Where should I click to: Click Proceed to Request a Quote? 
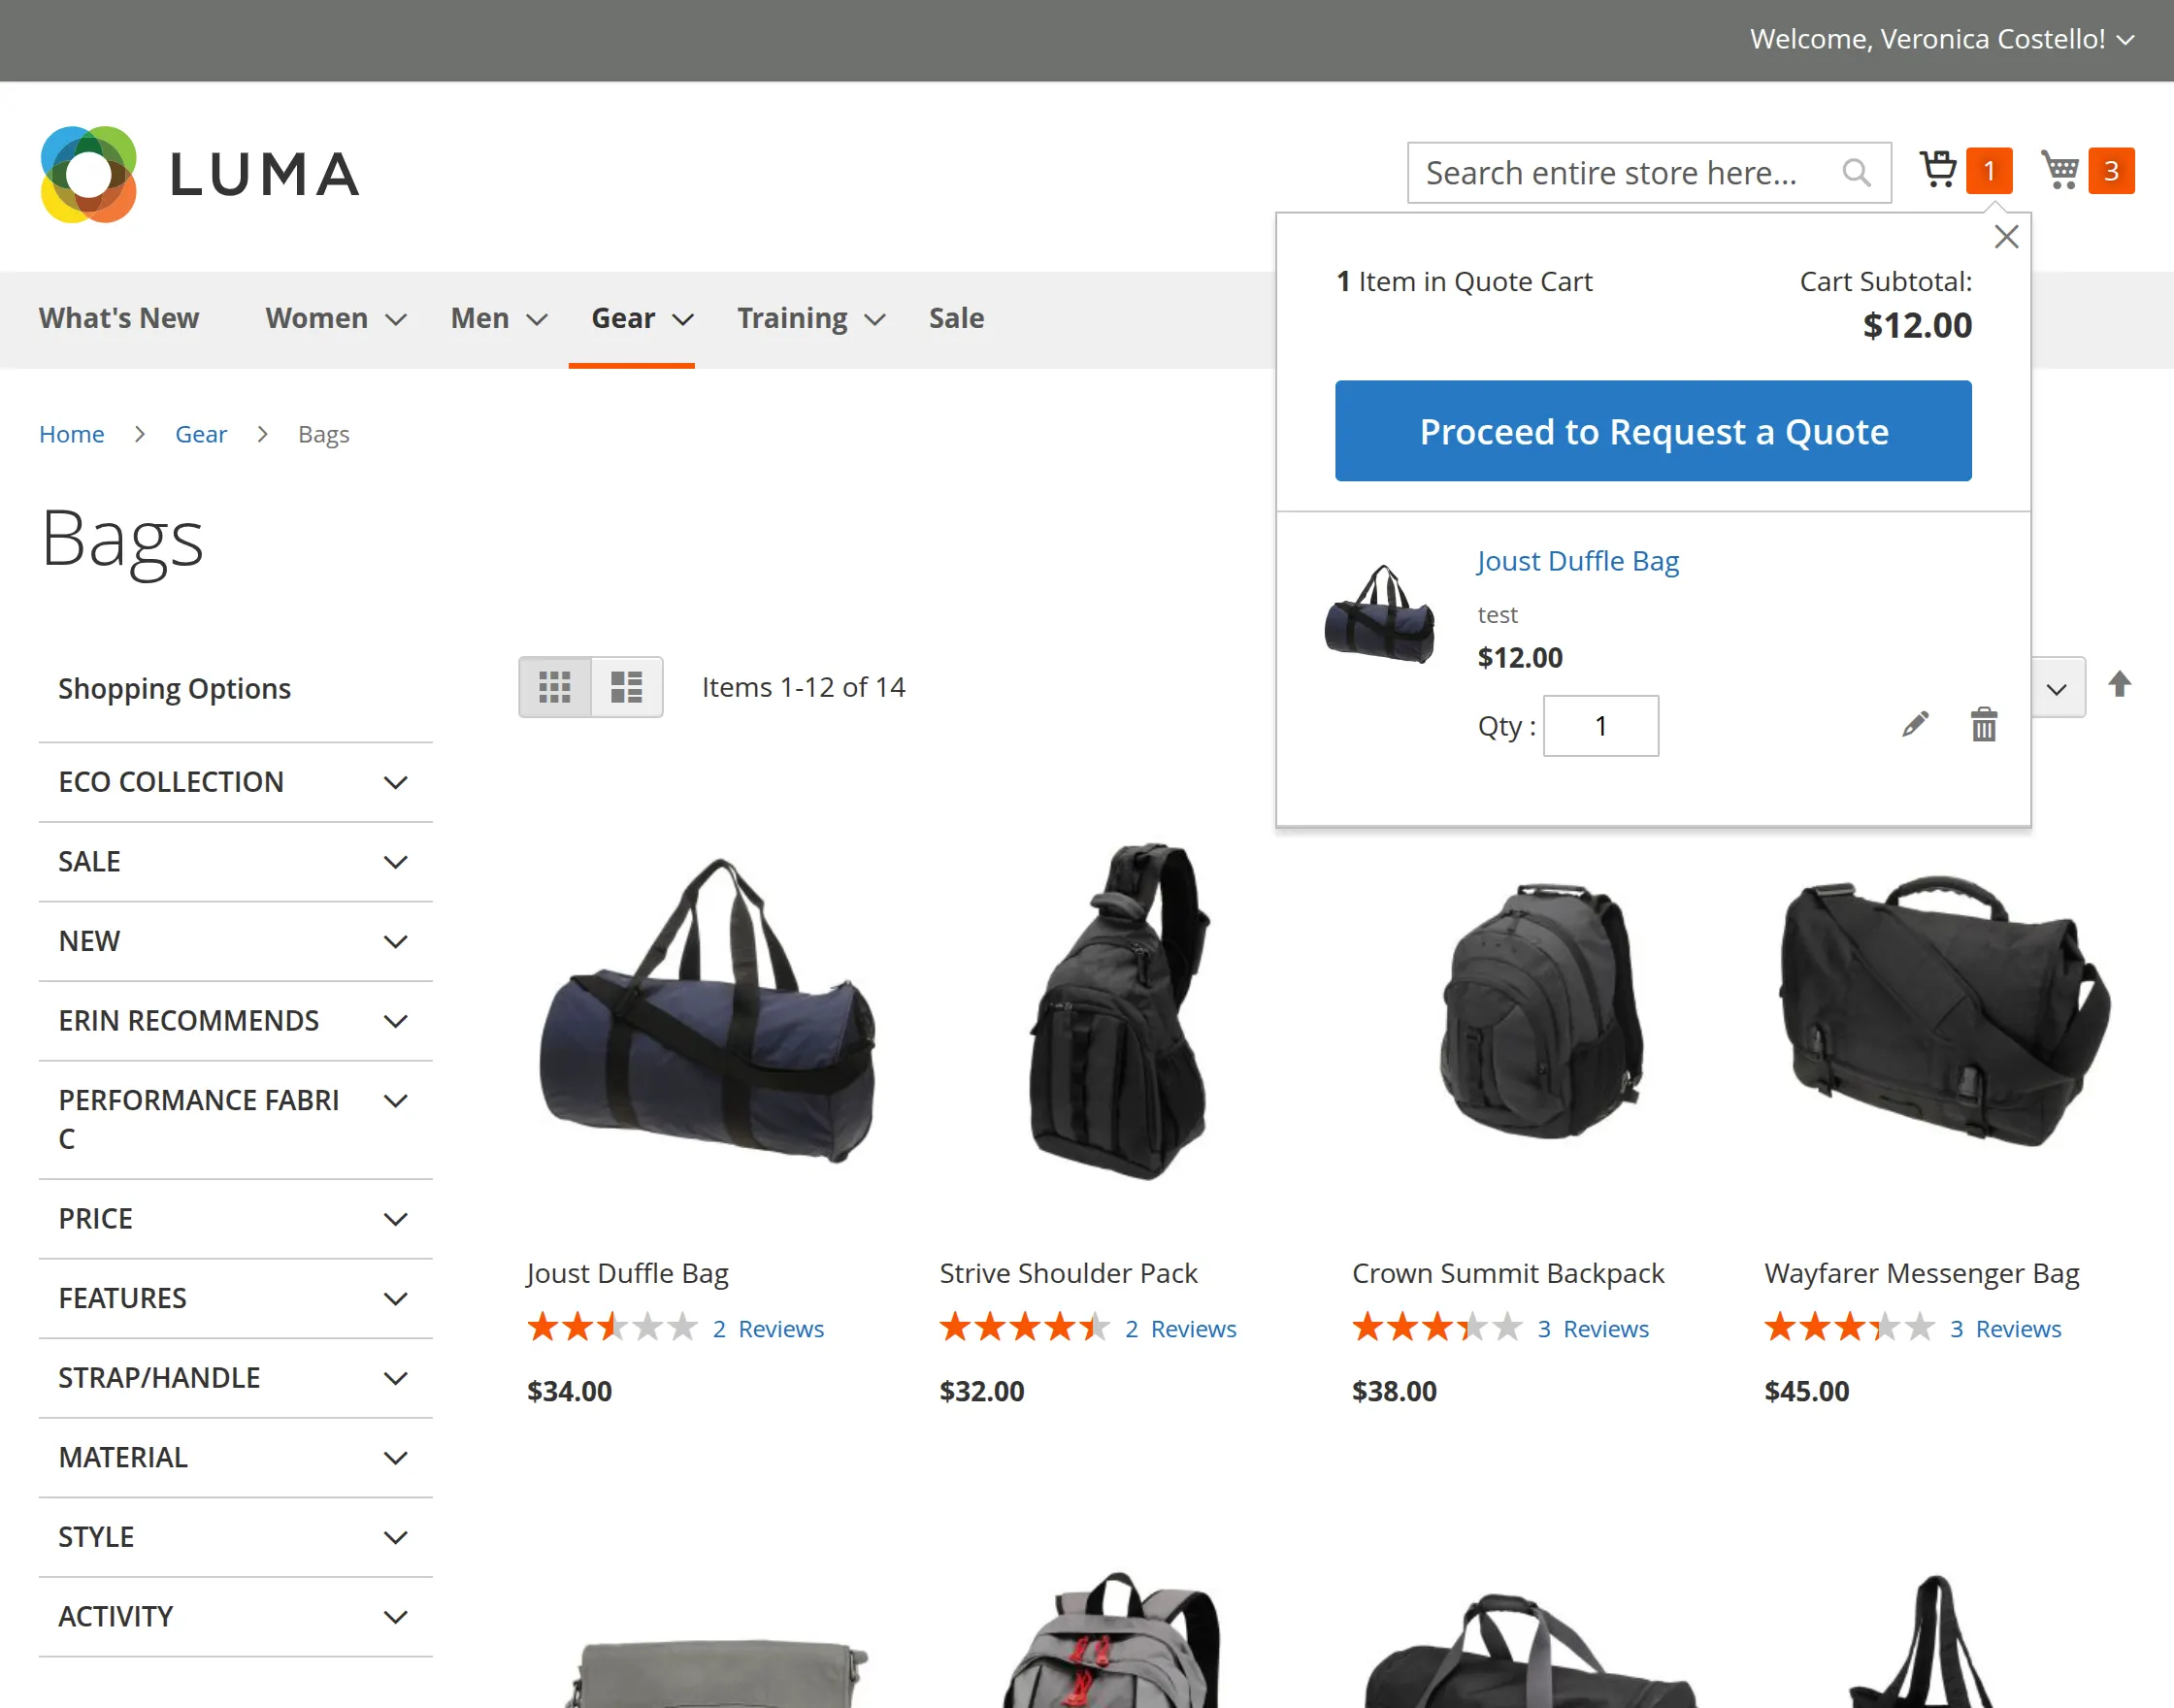pyautogui.click(x=1653, y=431)
